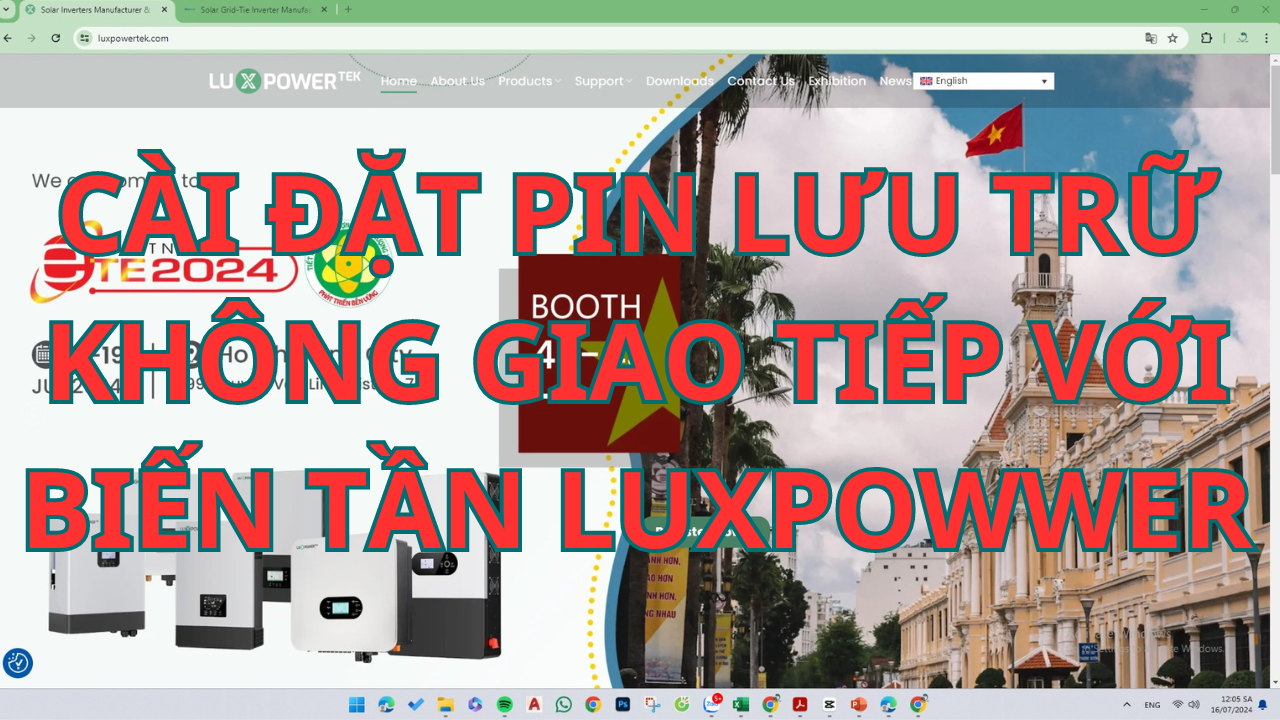Image resolution: width=1280 pixels, height=720 pixels.
Task: Go forward to the next page
Action: click(32, 38)
